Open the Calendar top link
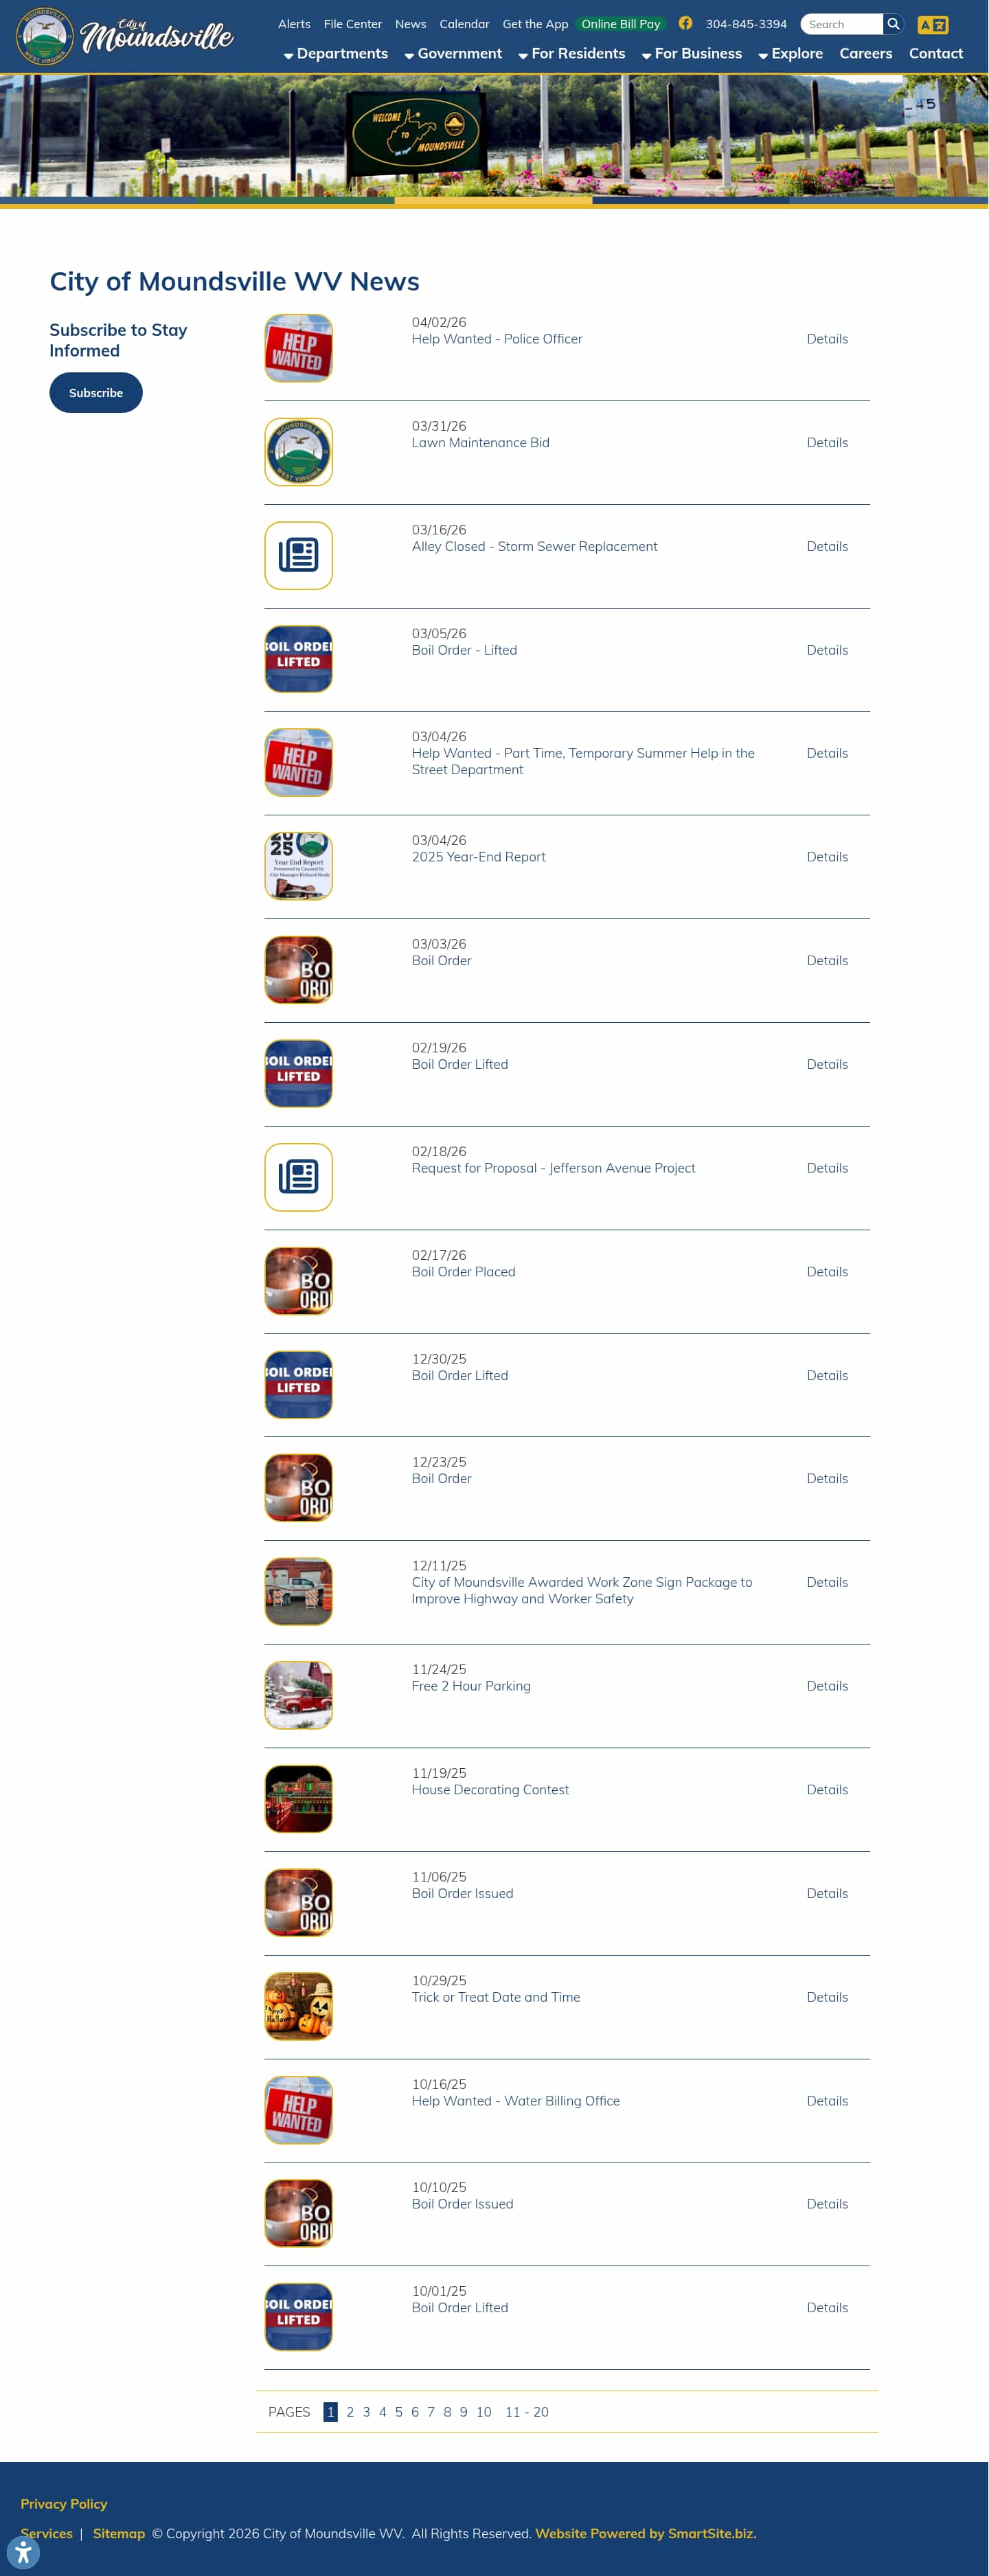This screenshot has width=989, height=2576. click(x=464, y=24)
